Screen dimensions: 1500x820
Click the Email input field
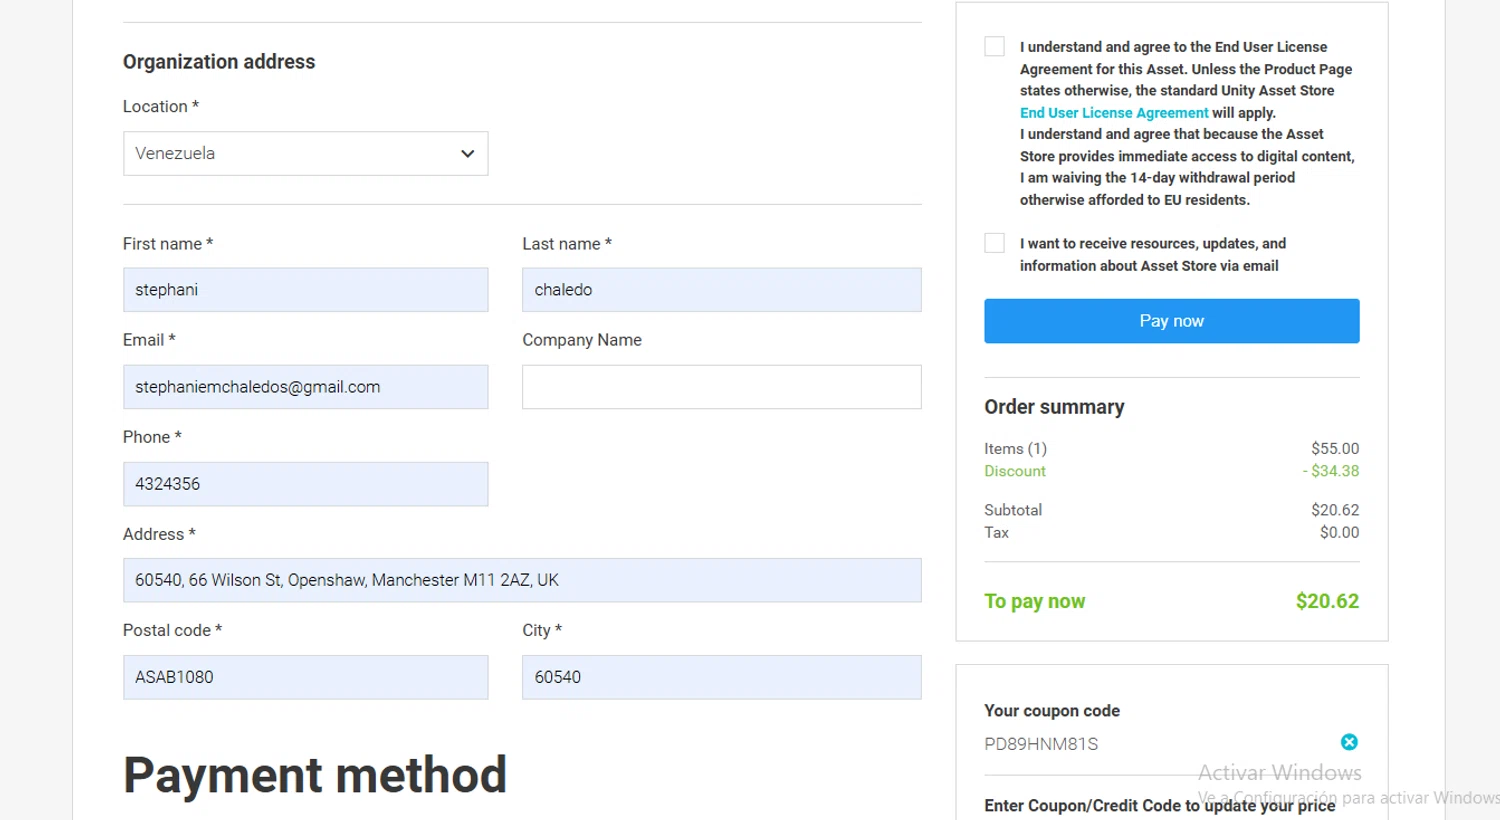305,386
